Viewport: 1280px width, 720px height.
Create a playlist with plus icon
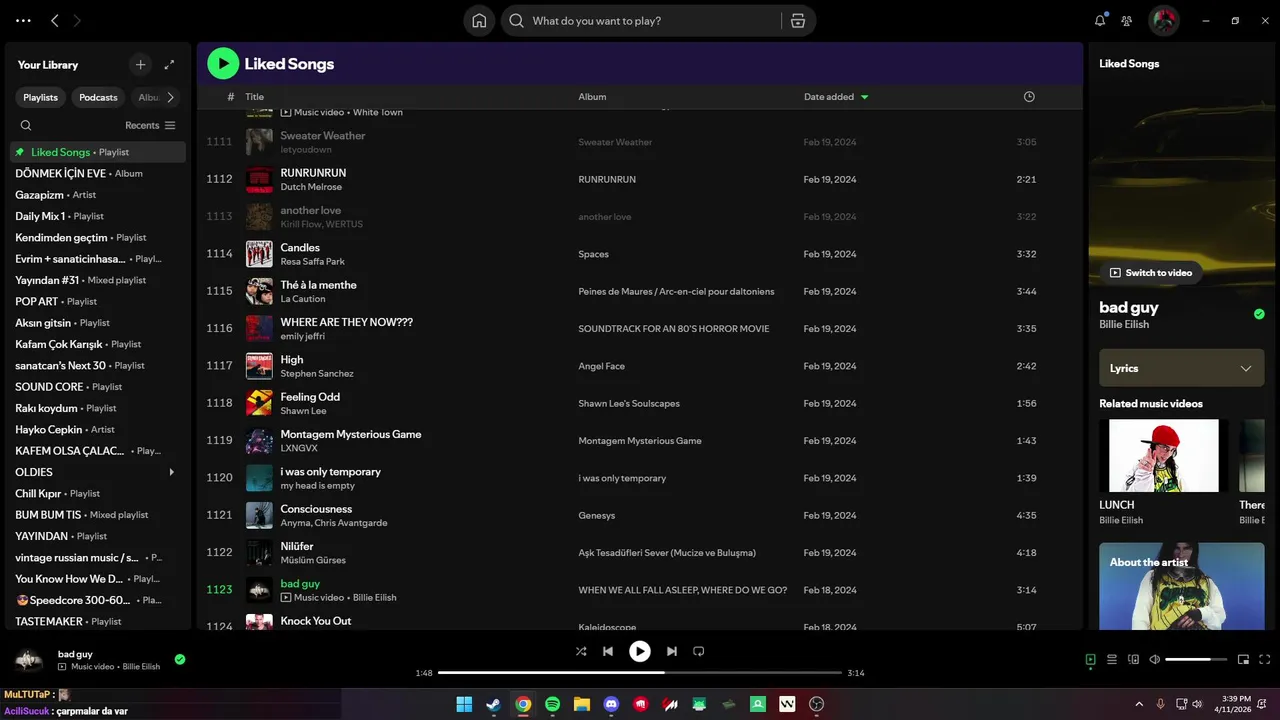(140, 65)
